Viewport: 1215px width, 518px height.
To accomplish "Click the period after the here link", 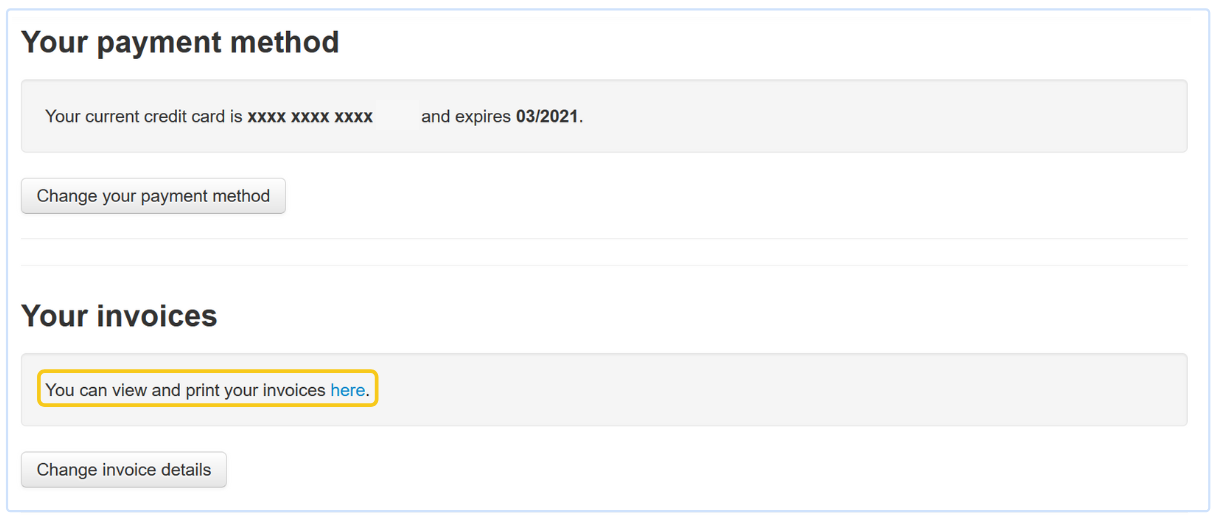I will tap(368, 391).
